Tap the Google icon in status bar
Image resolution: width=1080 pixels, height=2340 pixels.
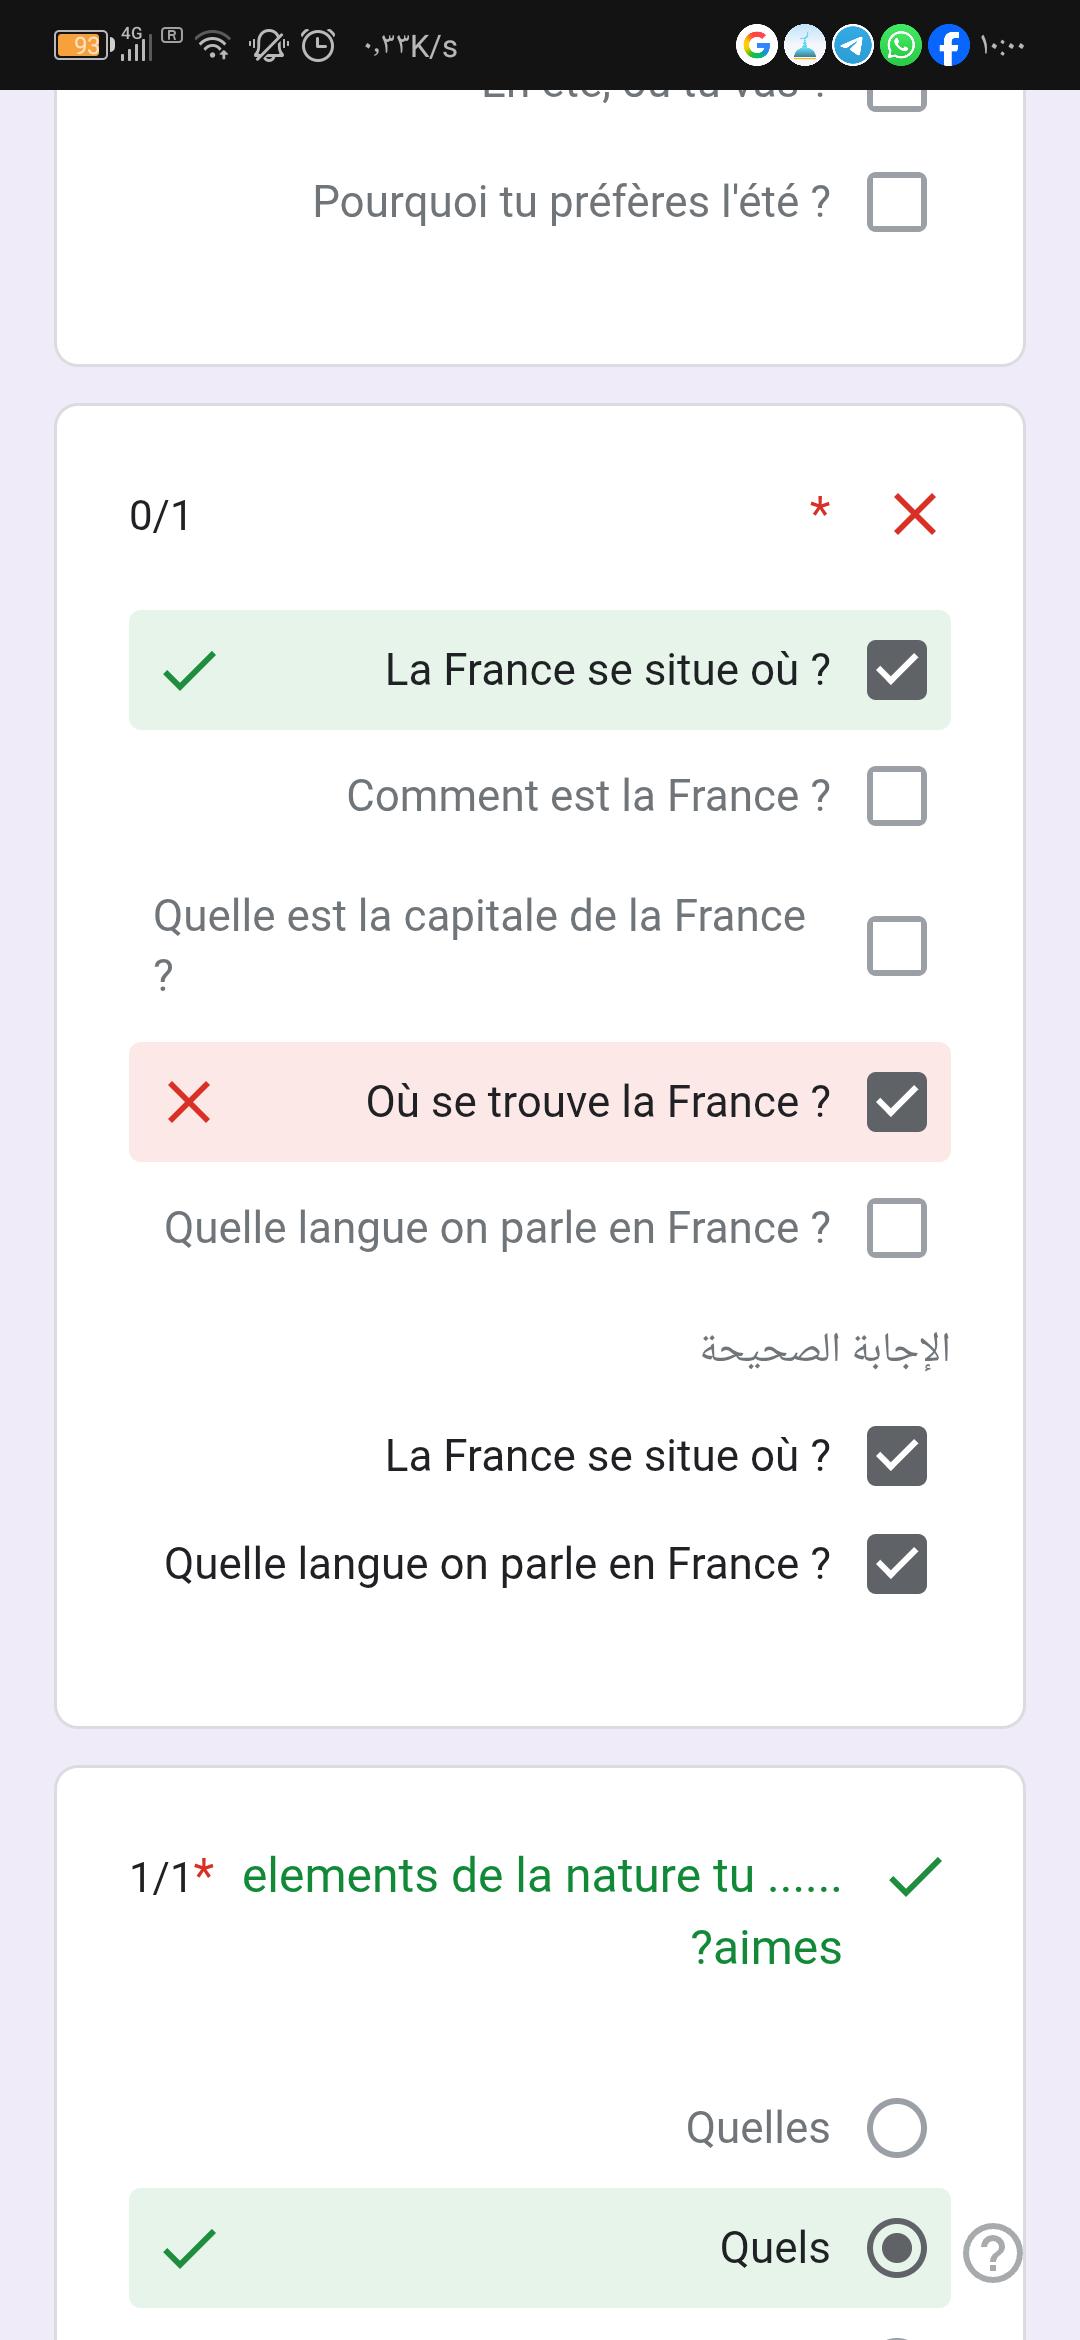757,45
